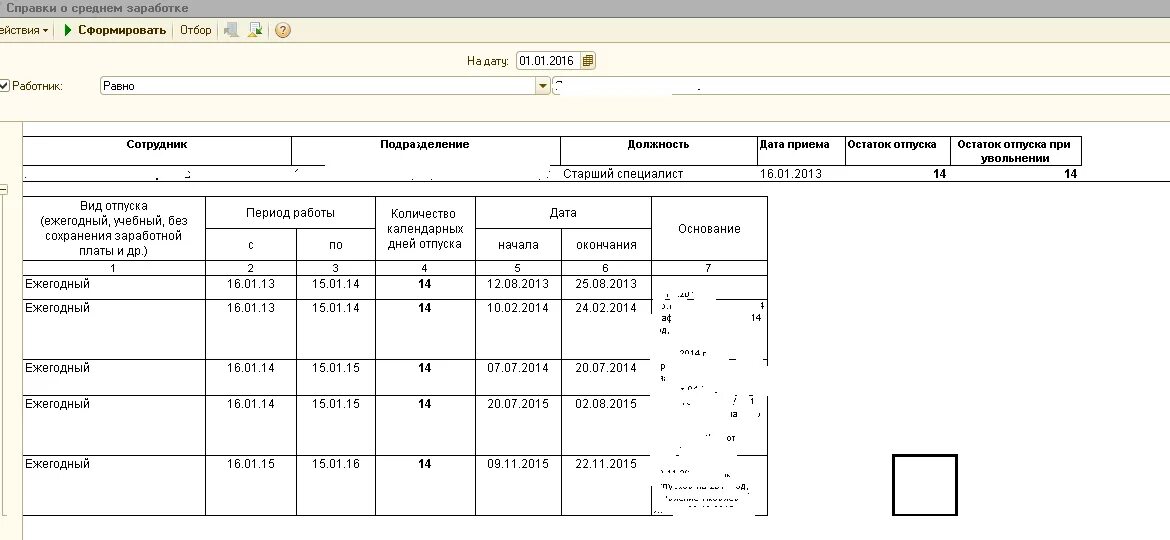Click the end date 22.11.2015 cell

click(606, 485)
